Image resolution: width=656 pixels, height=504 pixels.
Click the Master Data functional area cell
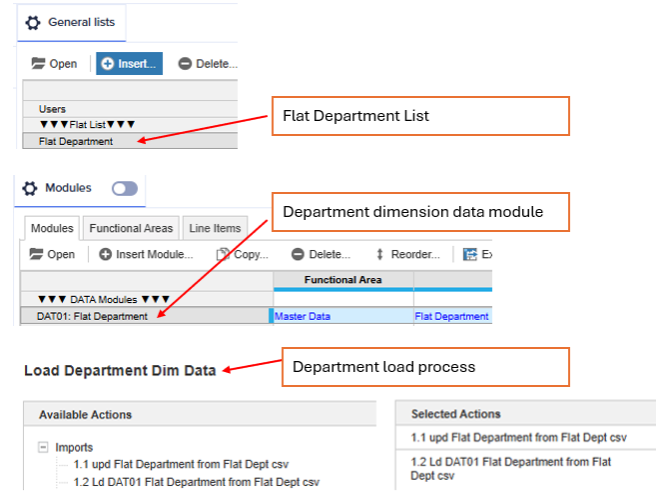click(343, 316)
